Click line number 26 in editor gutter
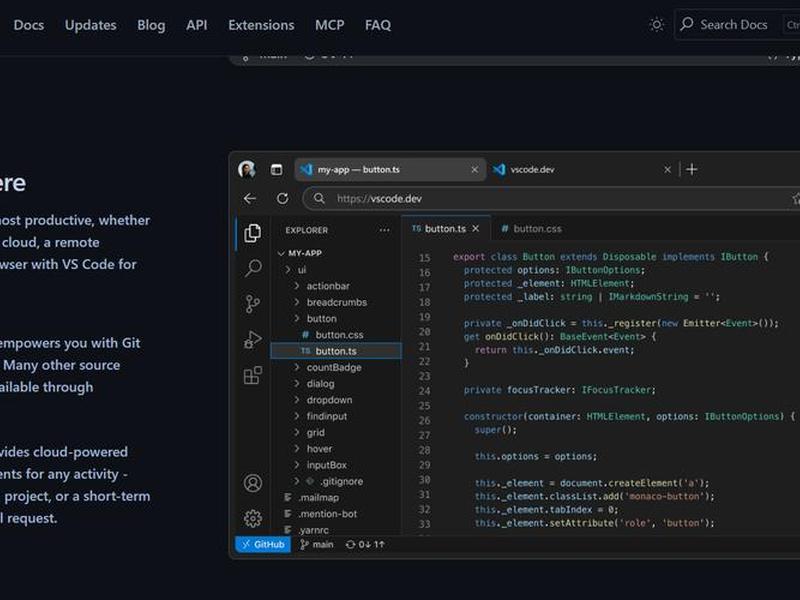 click(x=424, y=420)
